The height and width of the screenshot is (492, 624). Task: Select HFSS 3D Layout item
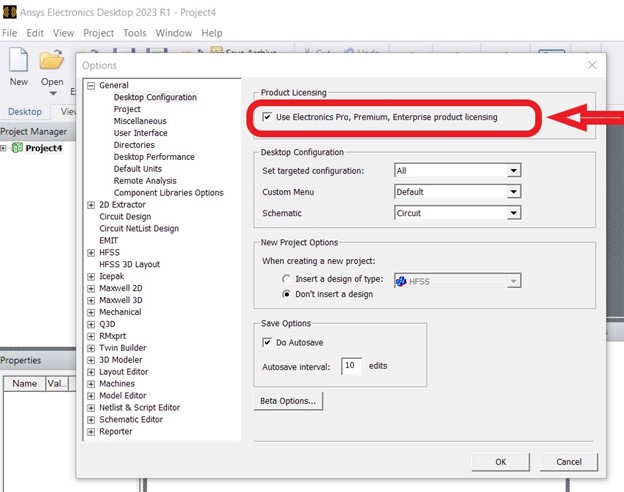point(129,264)
